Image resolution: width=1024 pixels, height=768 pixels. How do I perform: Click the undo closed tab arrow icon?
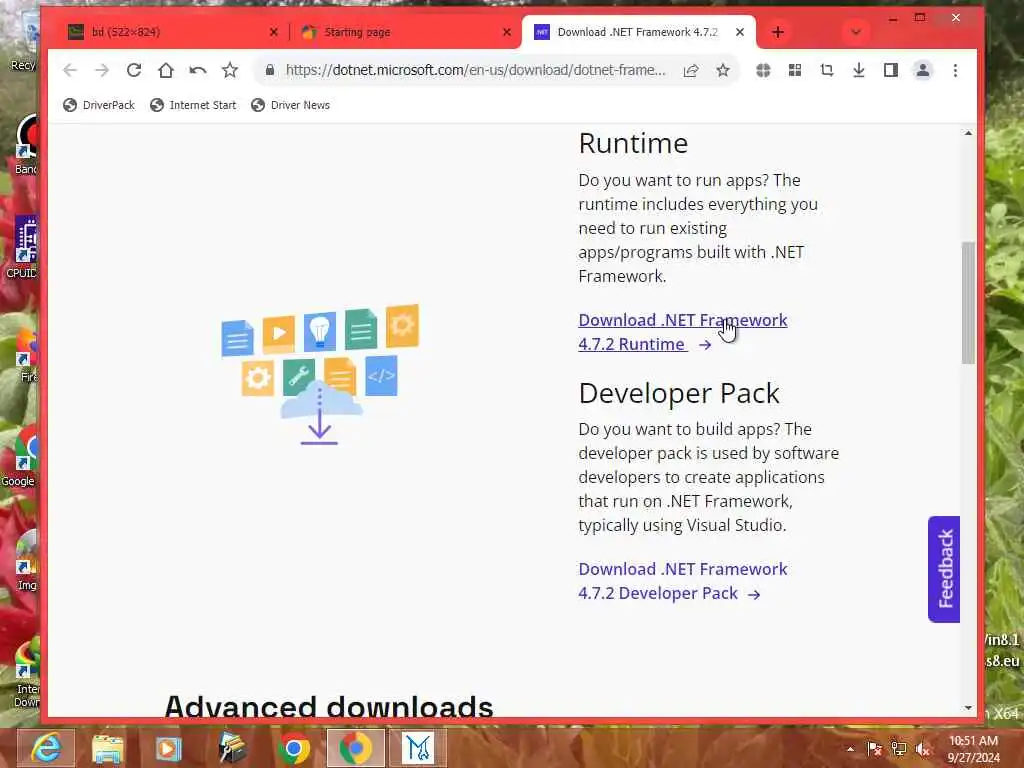(198, 70)
